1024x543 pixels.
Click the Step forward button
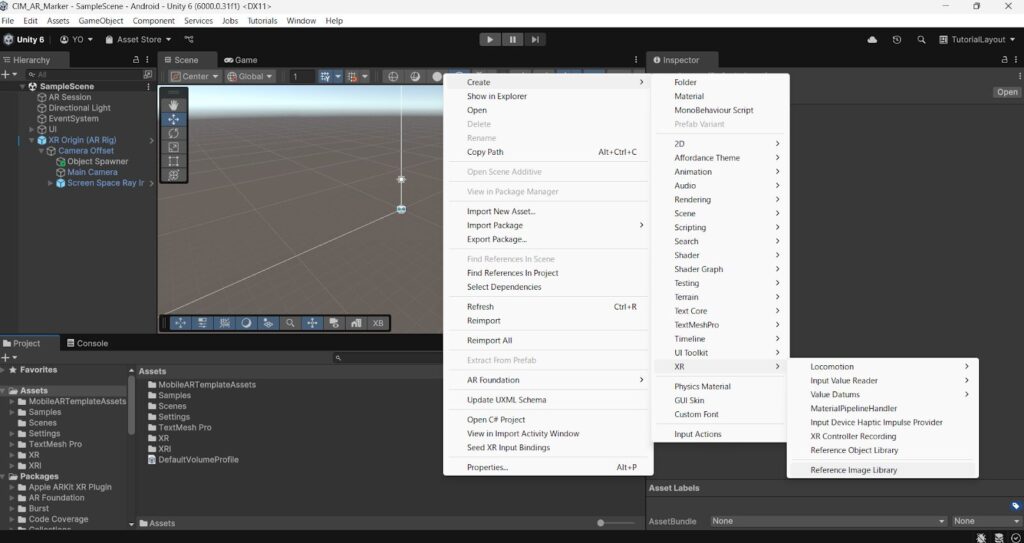(536, 40)
